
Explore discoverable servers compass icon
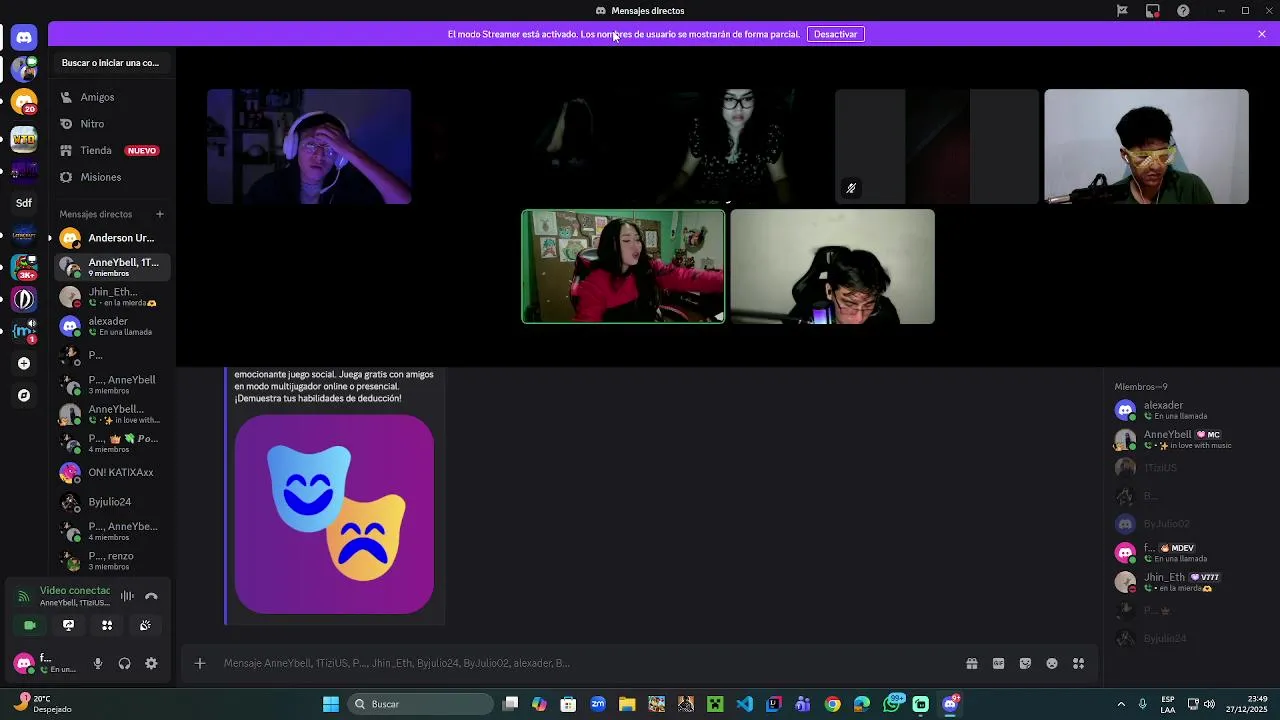(24, 395)
